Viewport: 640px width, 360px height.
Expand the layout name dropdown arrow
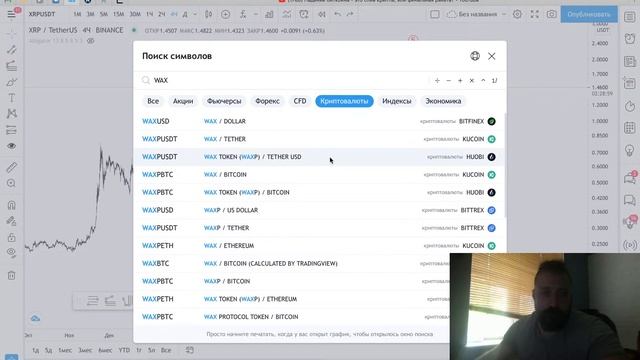coord(504,14)
